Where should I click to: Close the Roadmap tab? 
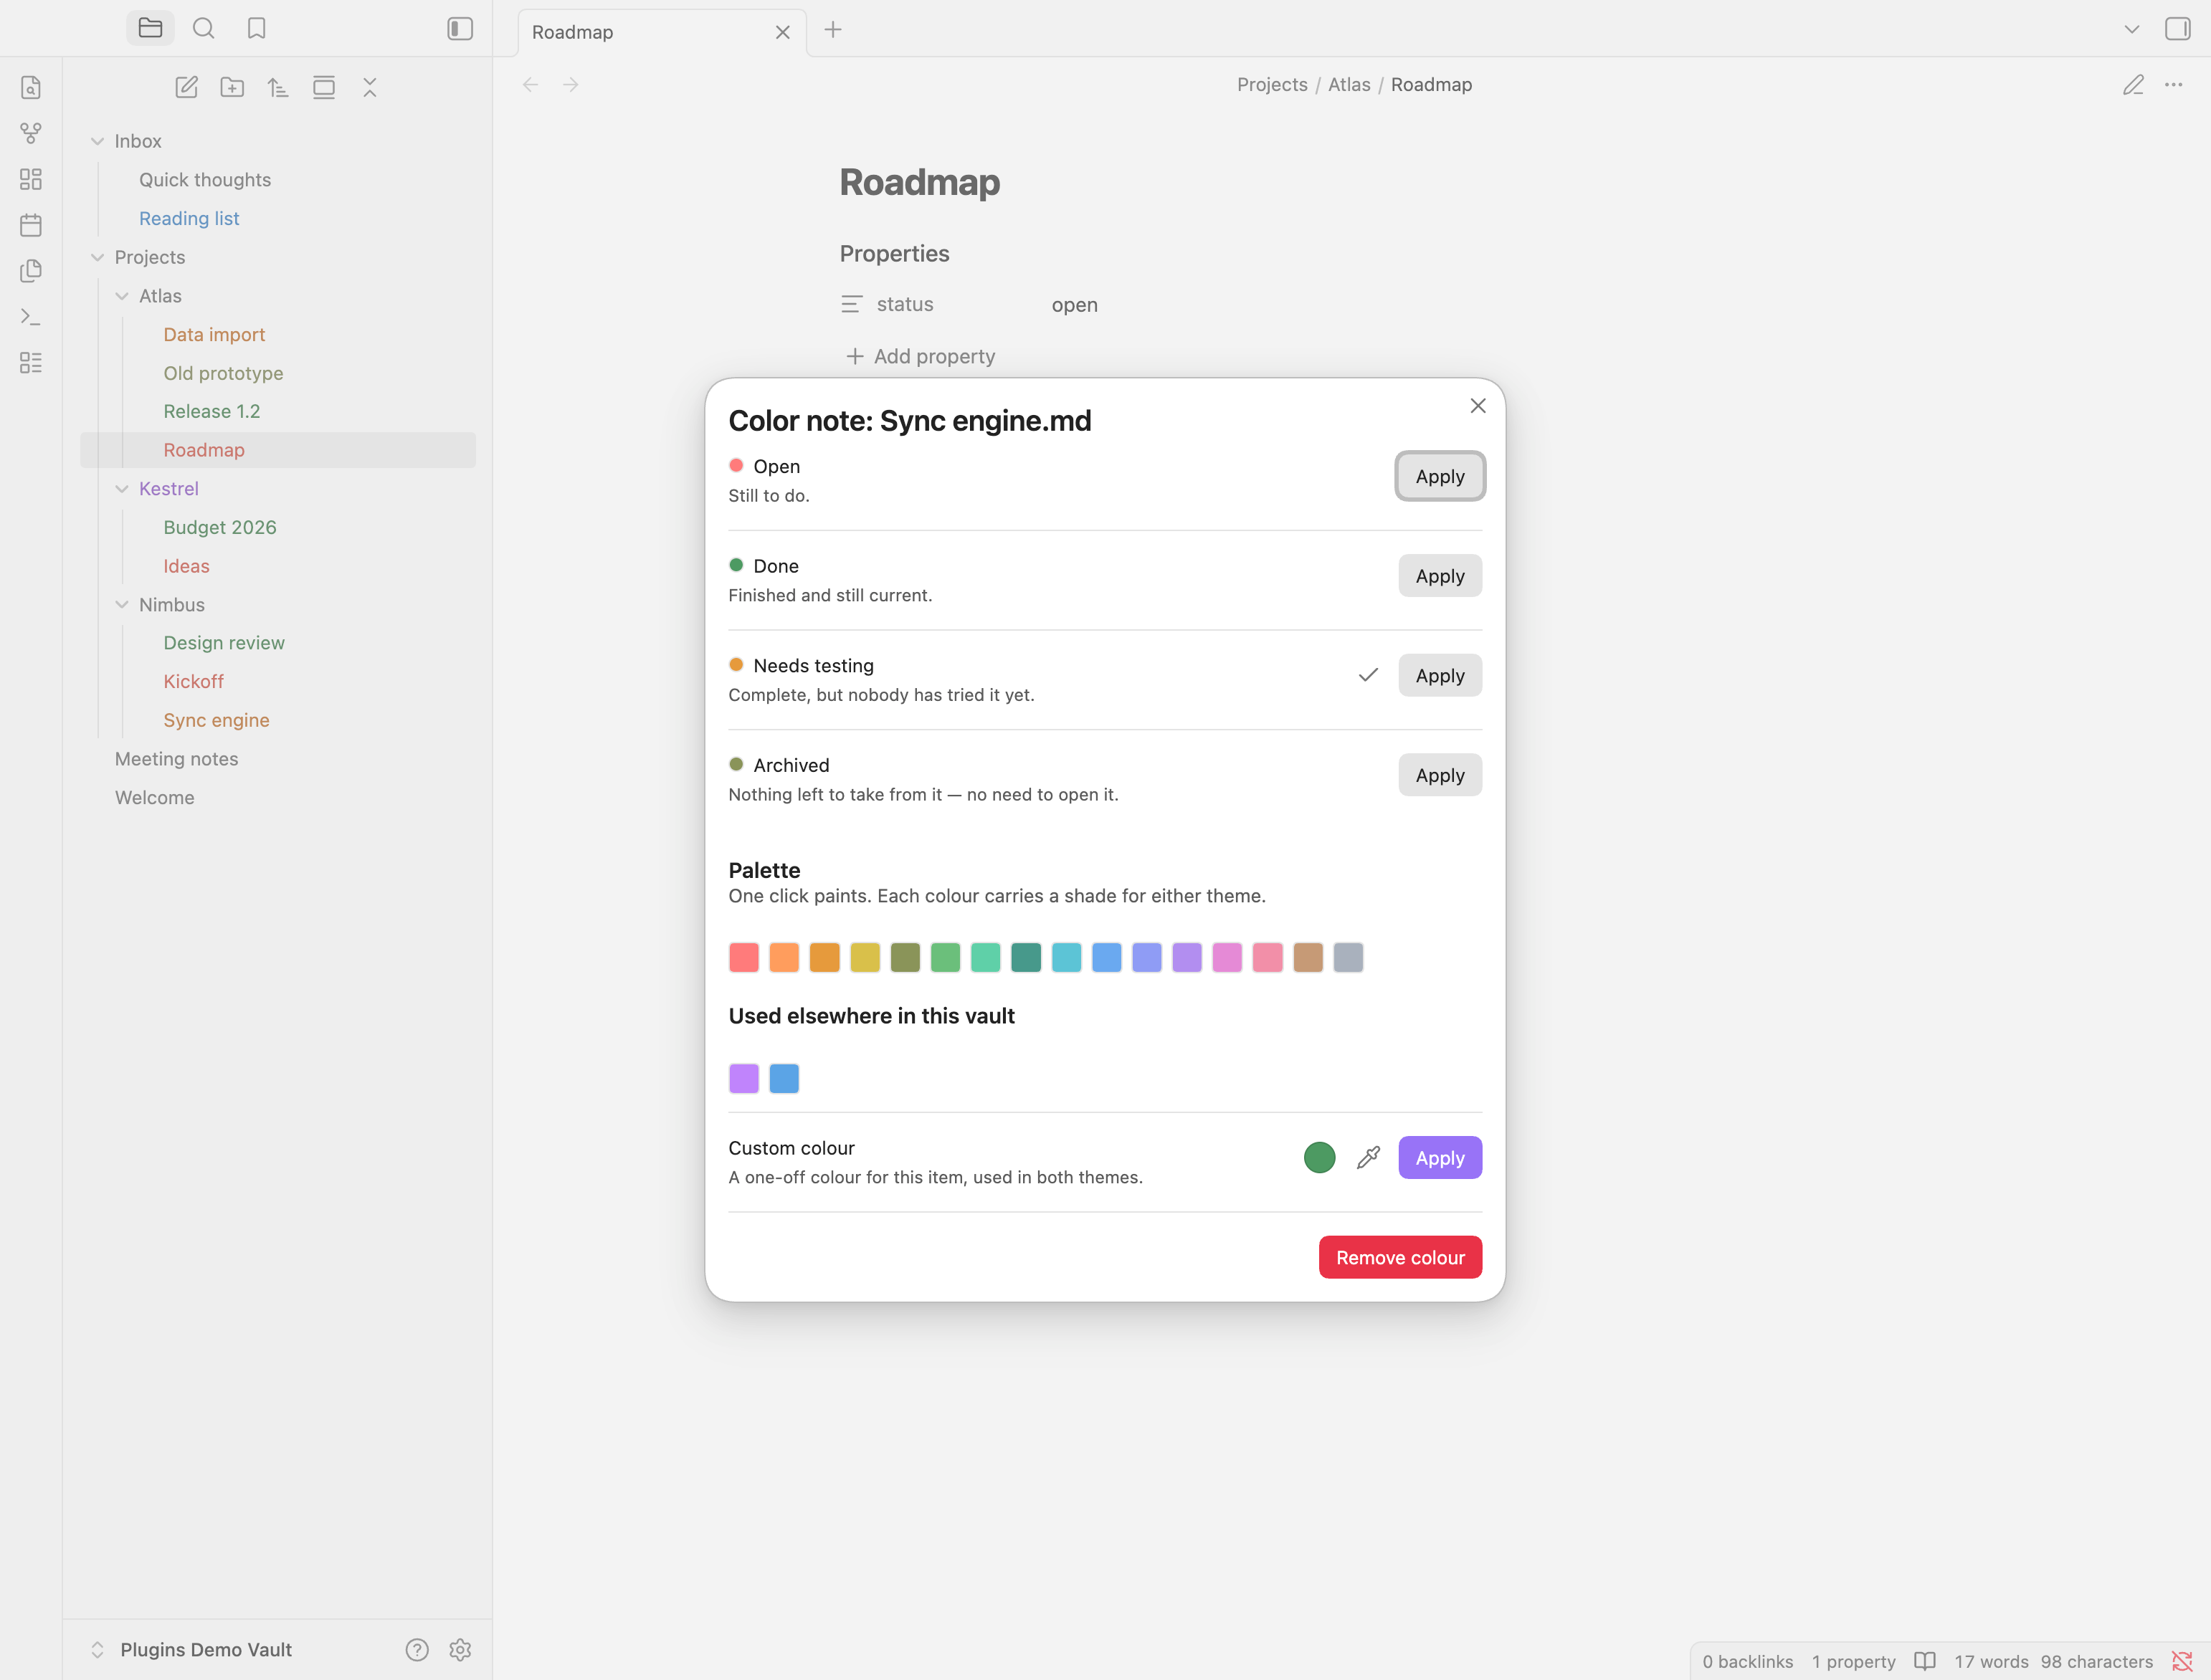coord(783,32)
